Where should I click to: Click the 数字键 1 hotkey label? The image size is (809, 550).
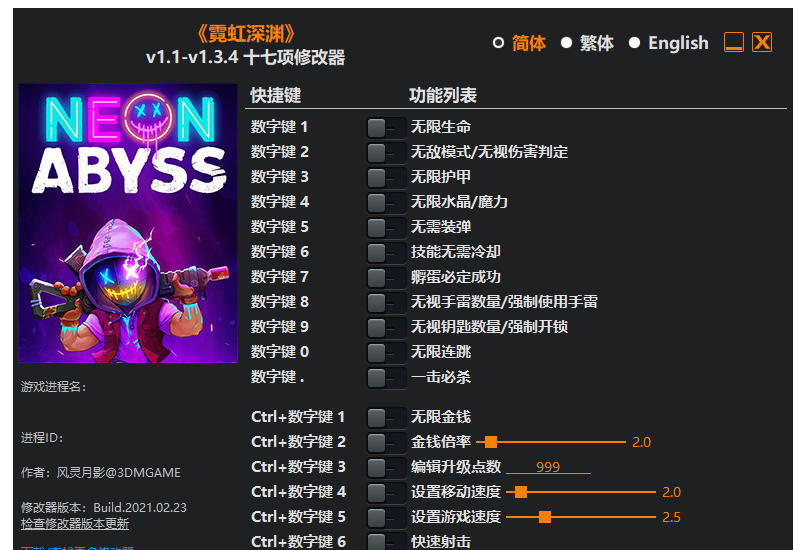click(279, 127)
